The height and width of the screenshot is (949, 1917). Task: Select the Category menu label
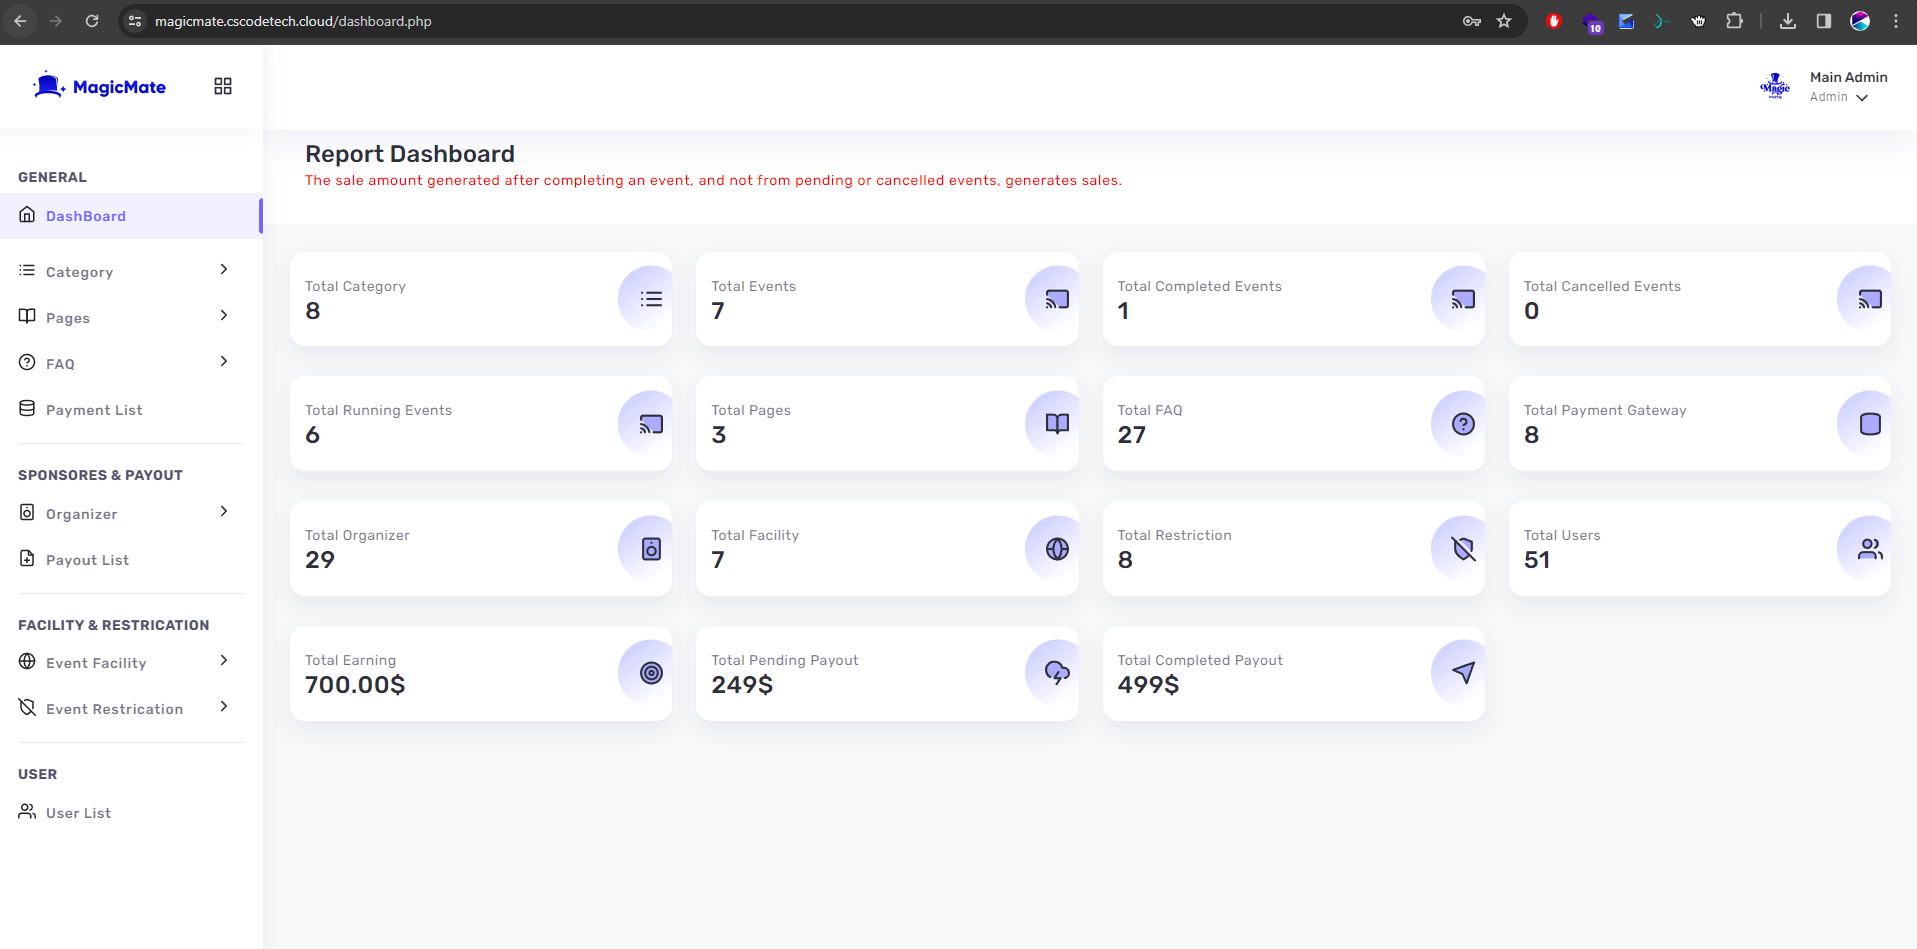coord(79,272)
